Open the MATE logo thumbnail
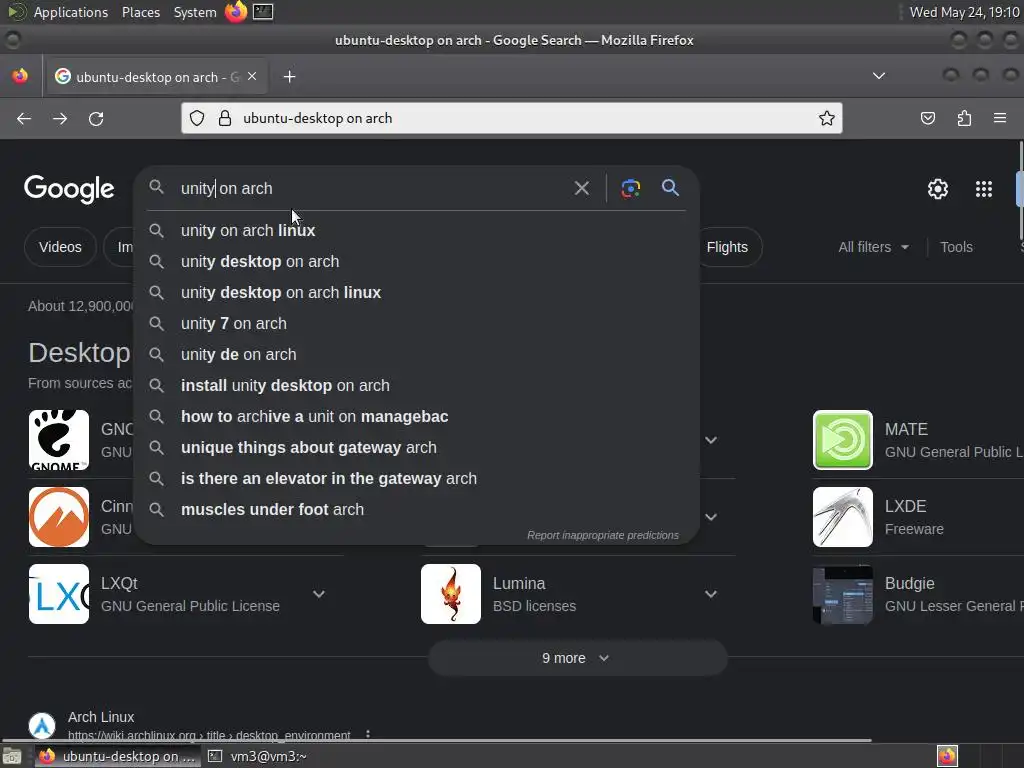1024x768 pixels. tap(842, 440)
